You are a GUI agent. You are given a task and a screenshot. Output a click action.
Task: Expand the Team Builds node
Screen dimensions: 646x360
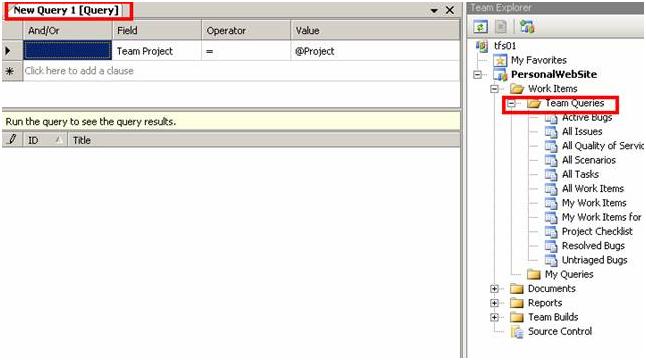(x=494, y=317)
